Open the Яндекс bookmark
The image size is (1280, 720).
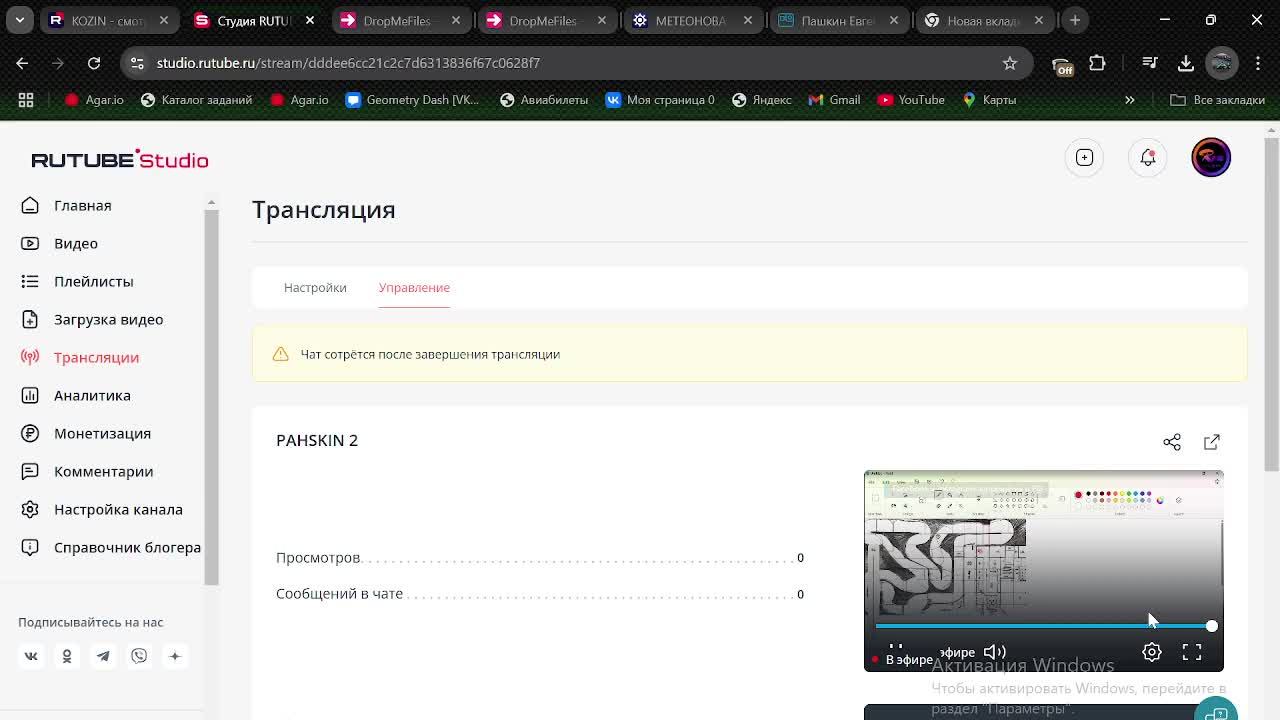tap(761, 100)
